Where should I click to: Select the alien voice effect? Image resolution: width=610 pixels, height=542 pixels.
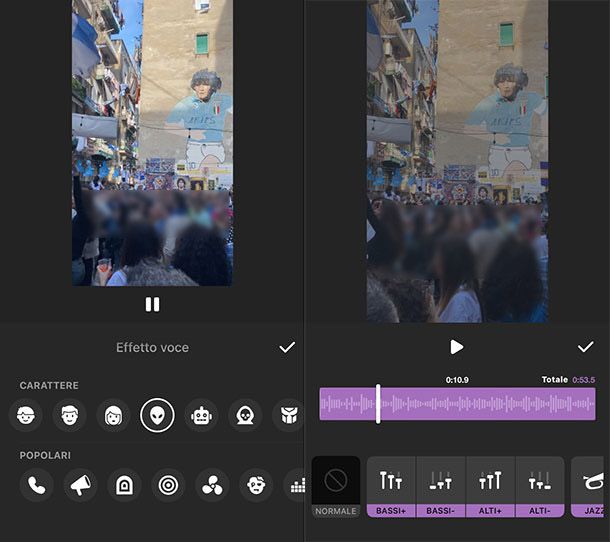157,414
